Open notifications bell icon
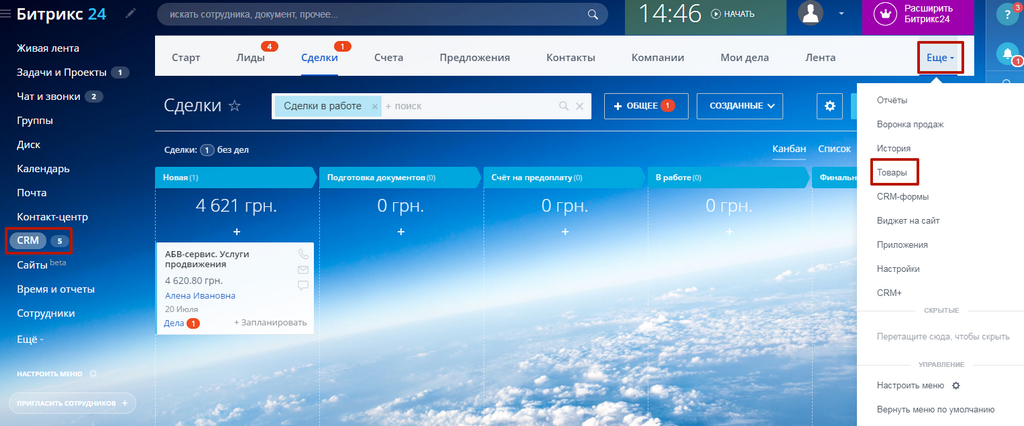This screenshot has height=426, width=1024. coord(1007,54)
